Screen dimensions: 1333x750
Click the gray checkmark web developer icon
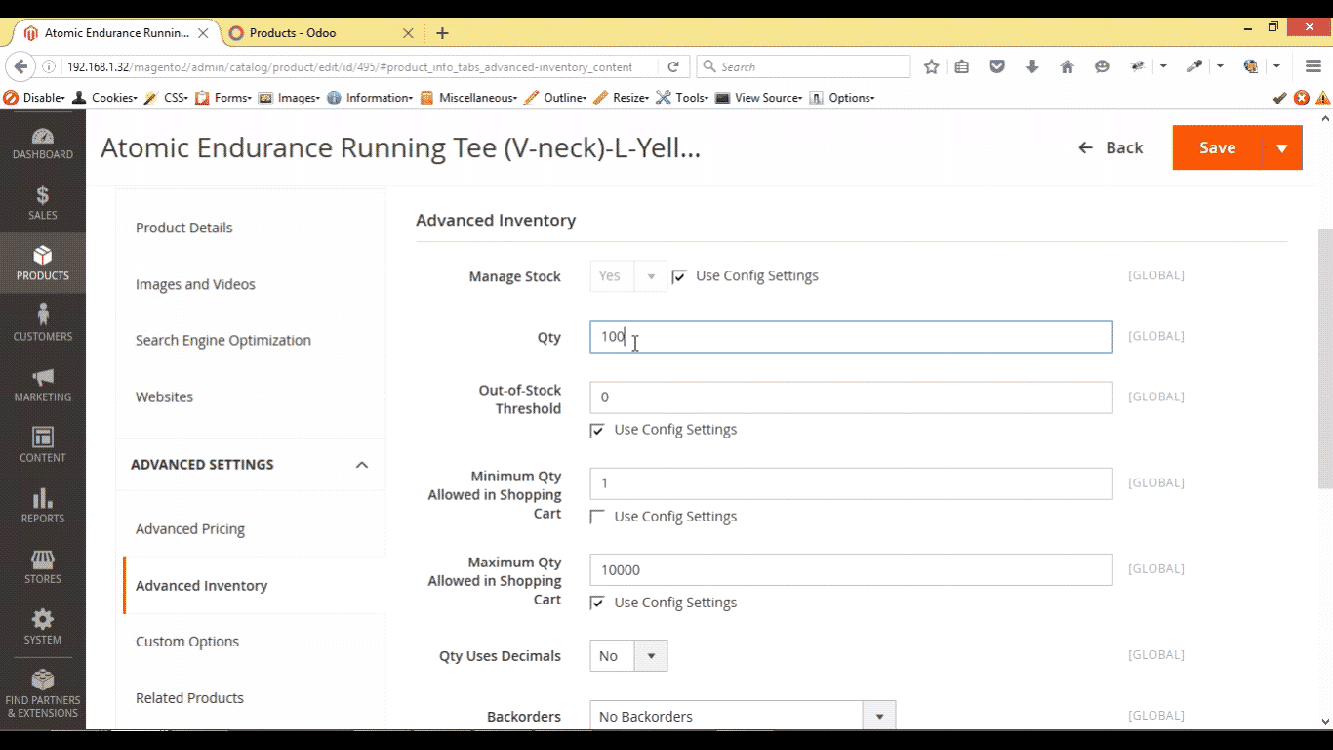tap(1279, 98)
